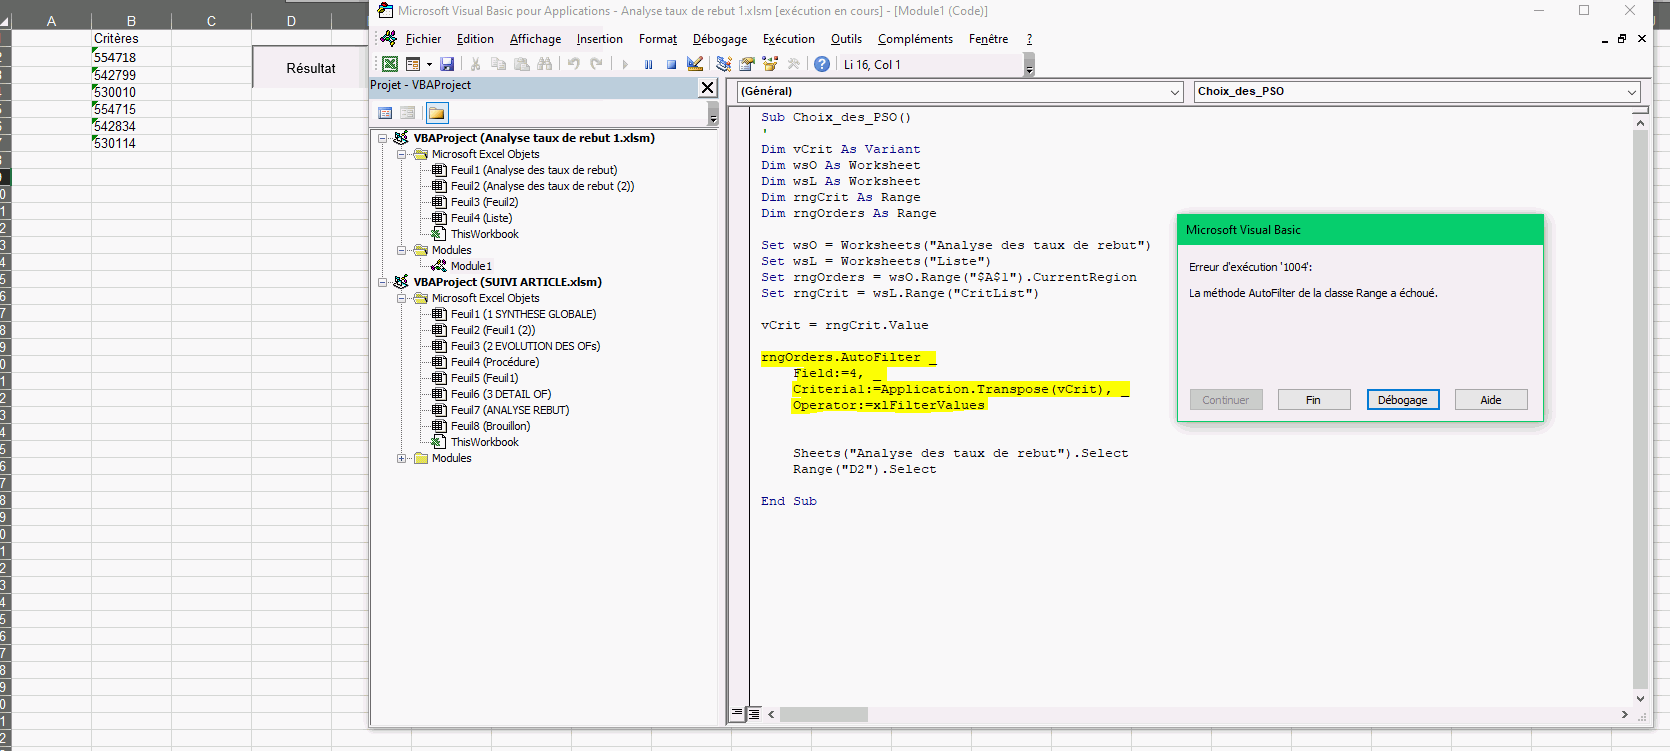Open the Properties Window toolbar icon

point(747,64)
